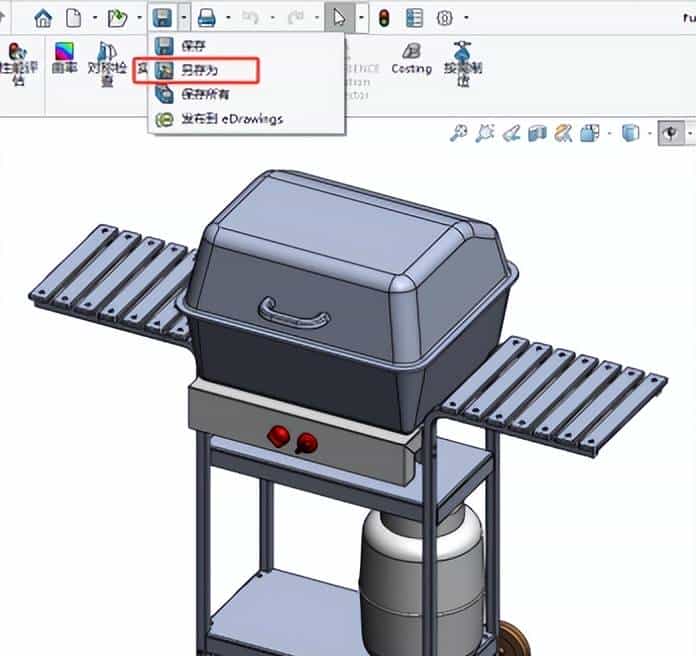Image resolution: width=696 pixels, height=656 pixels.
Task: Select the right red control knob
Action: pyautogui.click(x=306, y=443)
